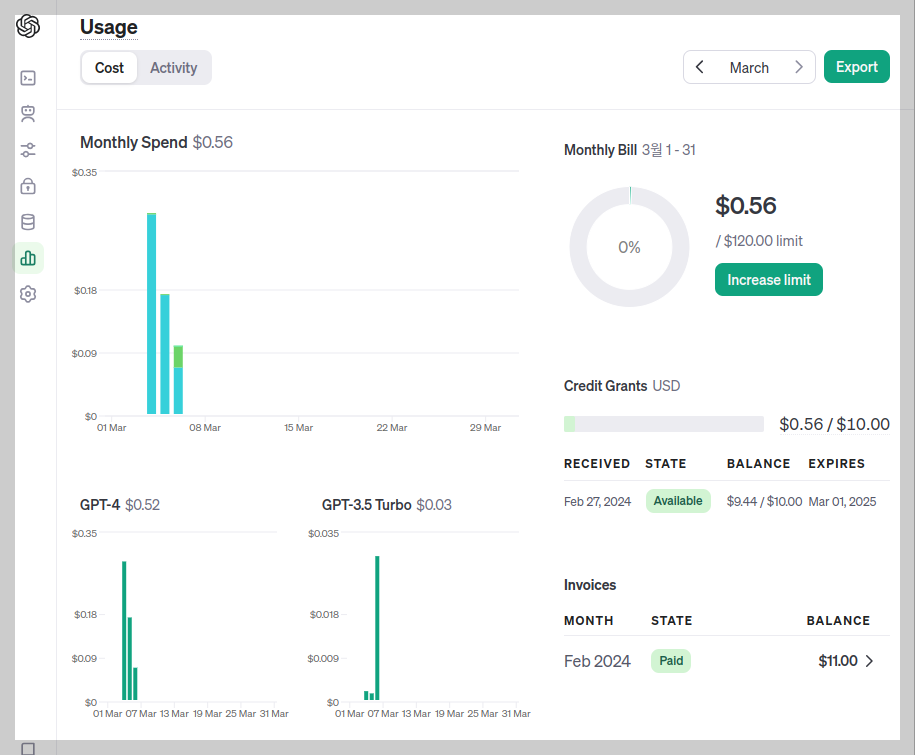Click the square icon at sidebar bottom
This screenshot has height=755, width=915.
click(x=28, y=749)
